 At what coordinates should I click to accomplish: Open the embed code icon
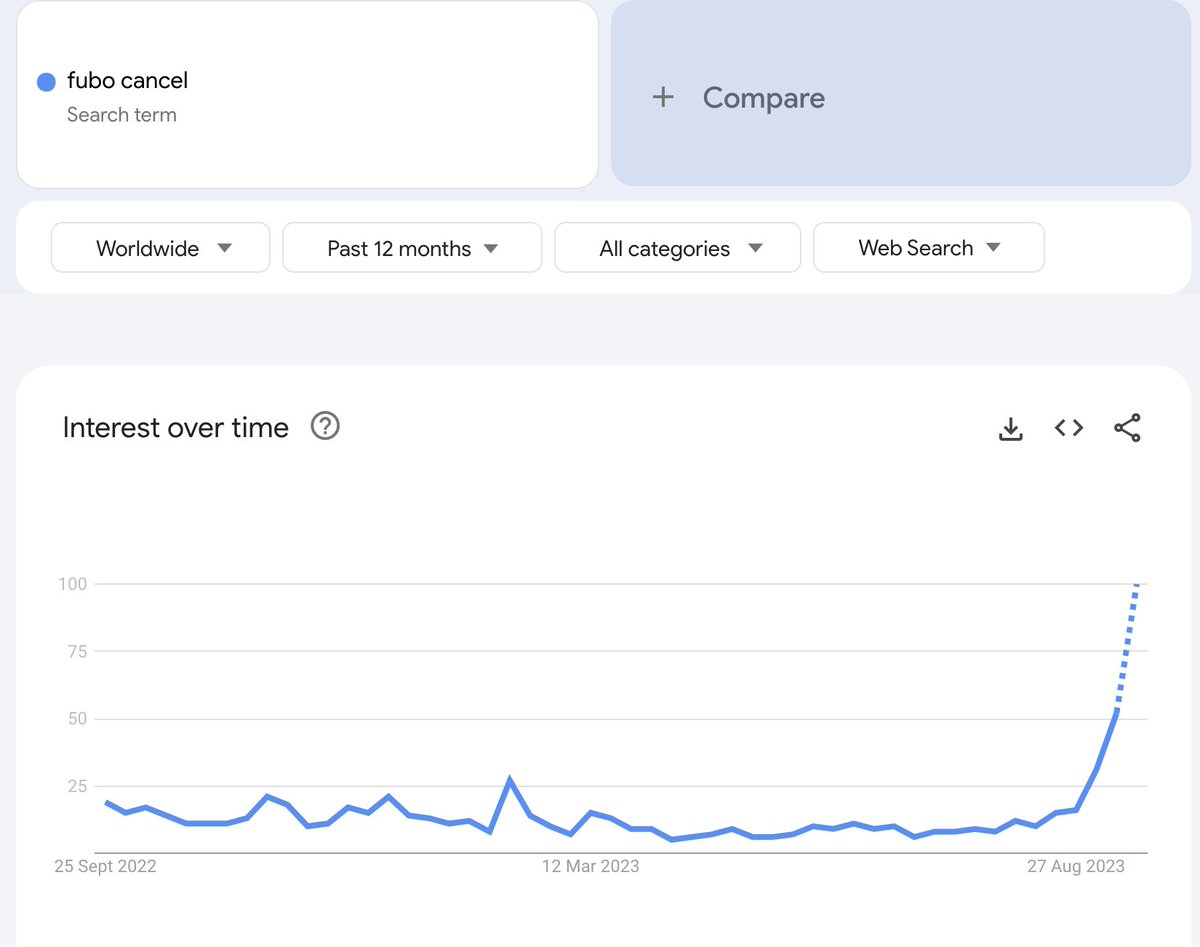1069,428
